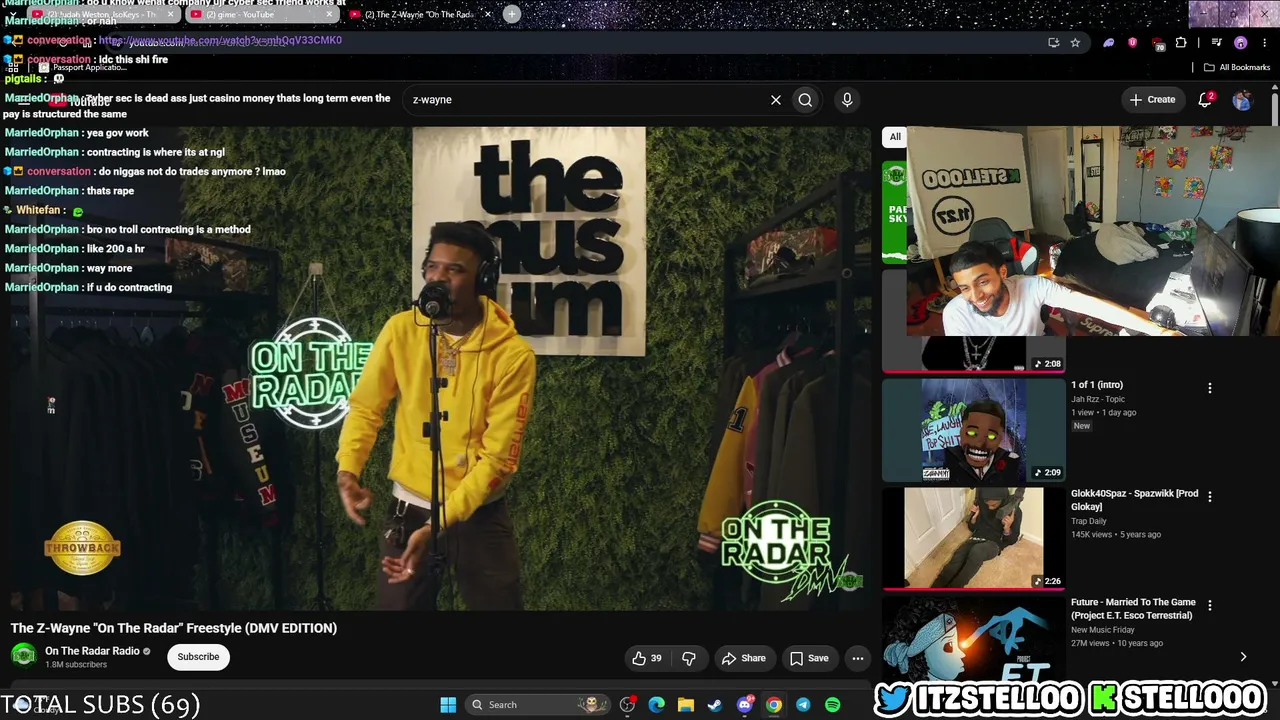The width and height of the screenshot is (1280, 720).
Task: Click the Create button
Action: tap(1152, 100)
